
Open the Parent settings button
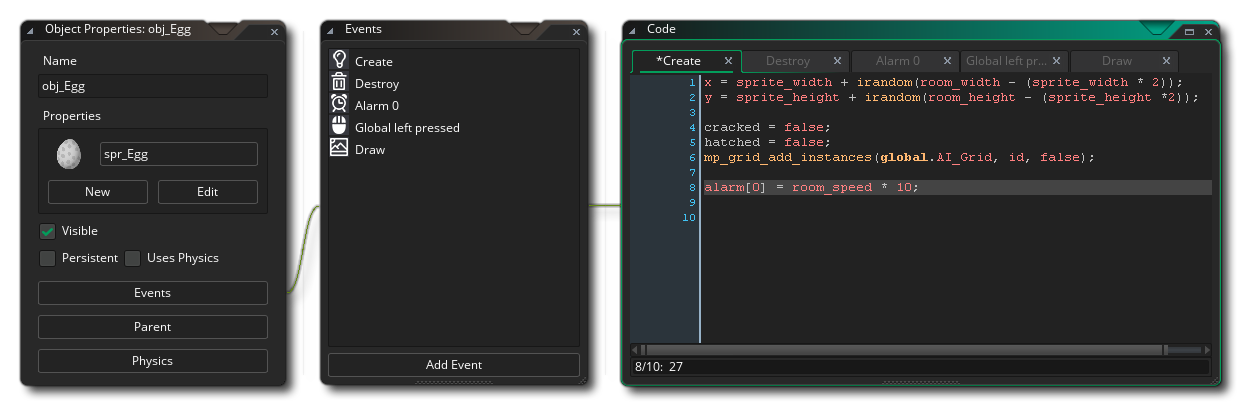(x=152, y=327)
